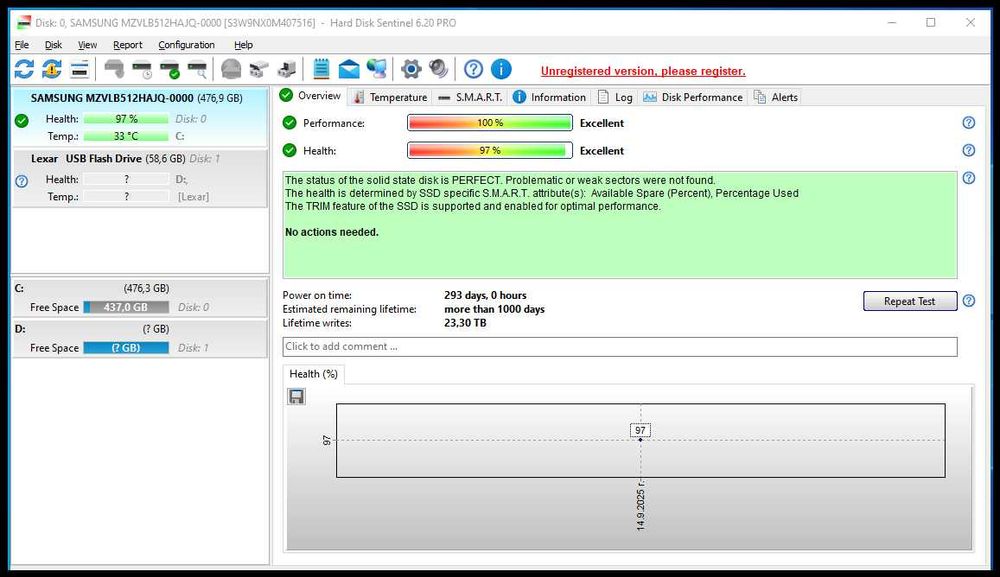Click green check icon of Samsung disk
This screenshot has height=577, width=1000.
(x=22, y=120)
